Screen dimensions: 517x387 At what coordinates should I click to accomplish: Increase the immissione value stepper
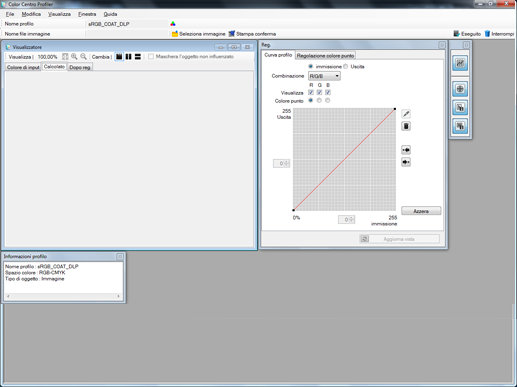[351, 218]
